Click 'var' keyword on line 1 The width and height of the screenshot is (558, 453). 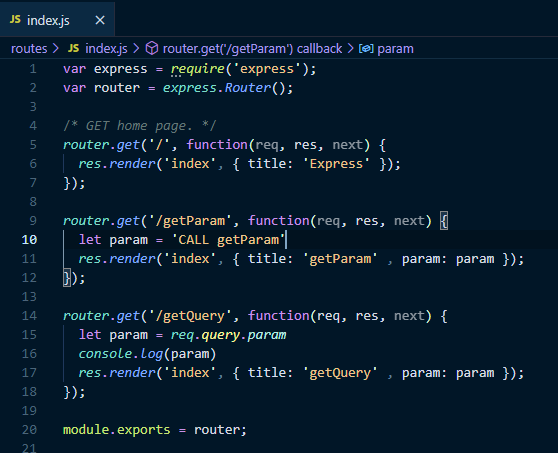coord(74,69)
